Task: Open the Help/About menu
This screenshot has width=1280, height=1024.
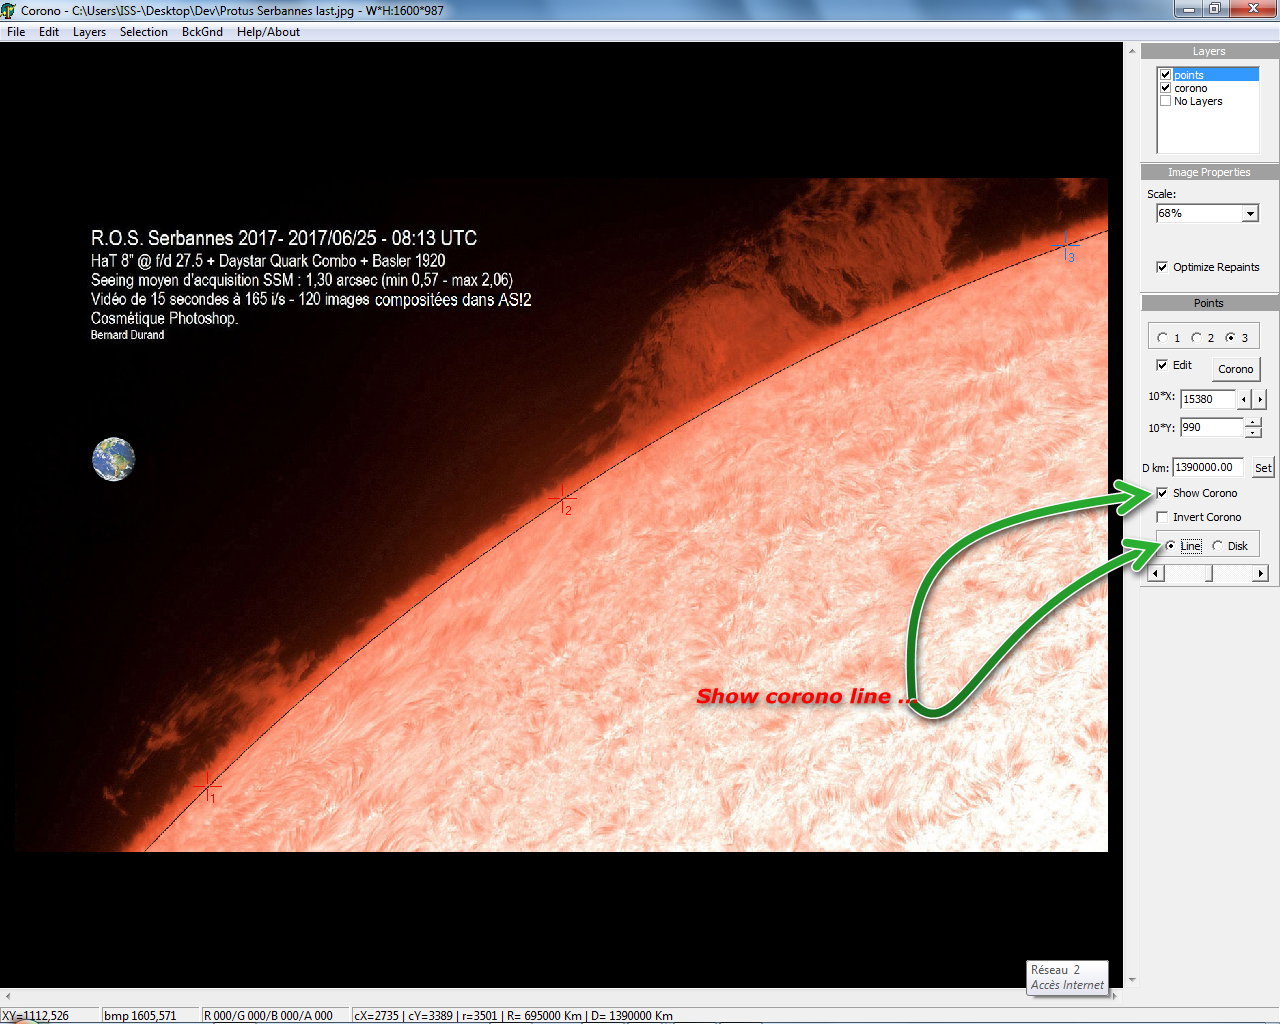Action: (x=268, y=32)
